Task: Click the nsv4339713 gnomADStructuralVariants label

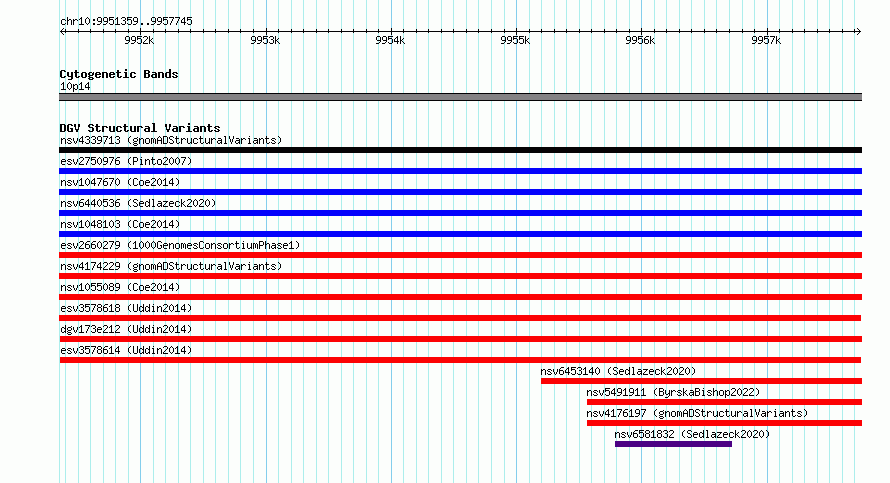Action: (171, 140)
